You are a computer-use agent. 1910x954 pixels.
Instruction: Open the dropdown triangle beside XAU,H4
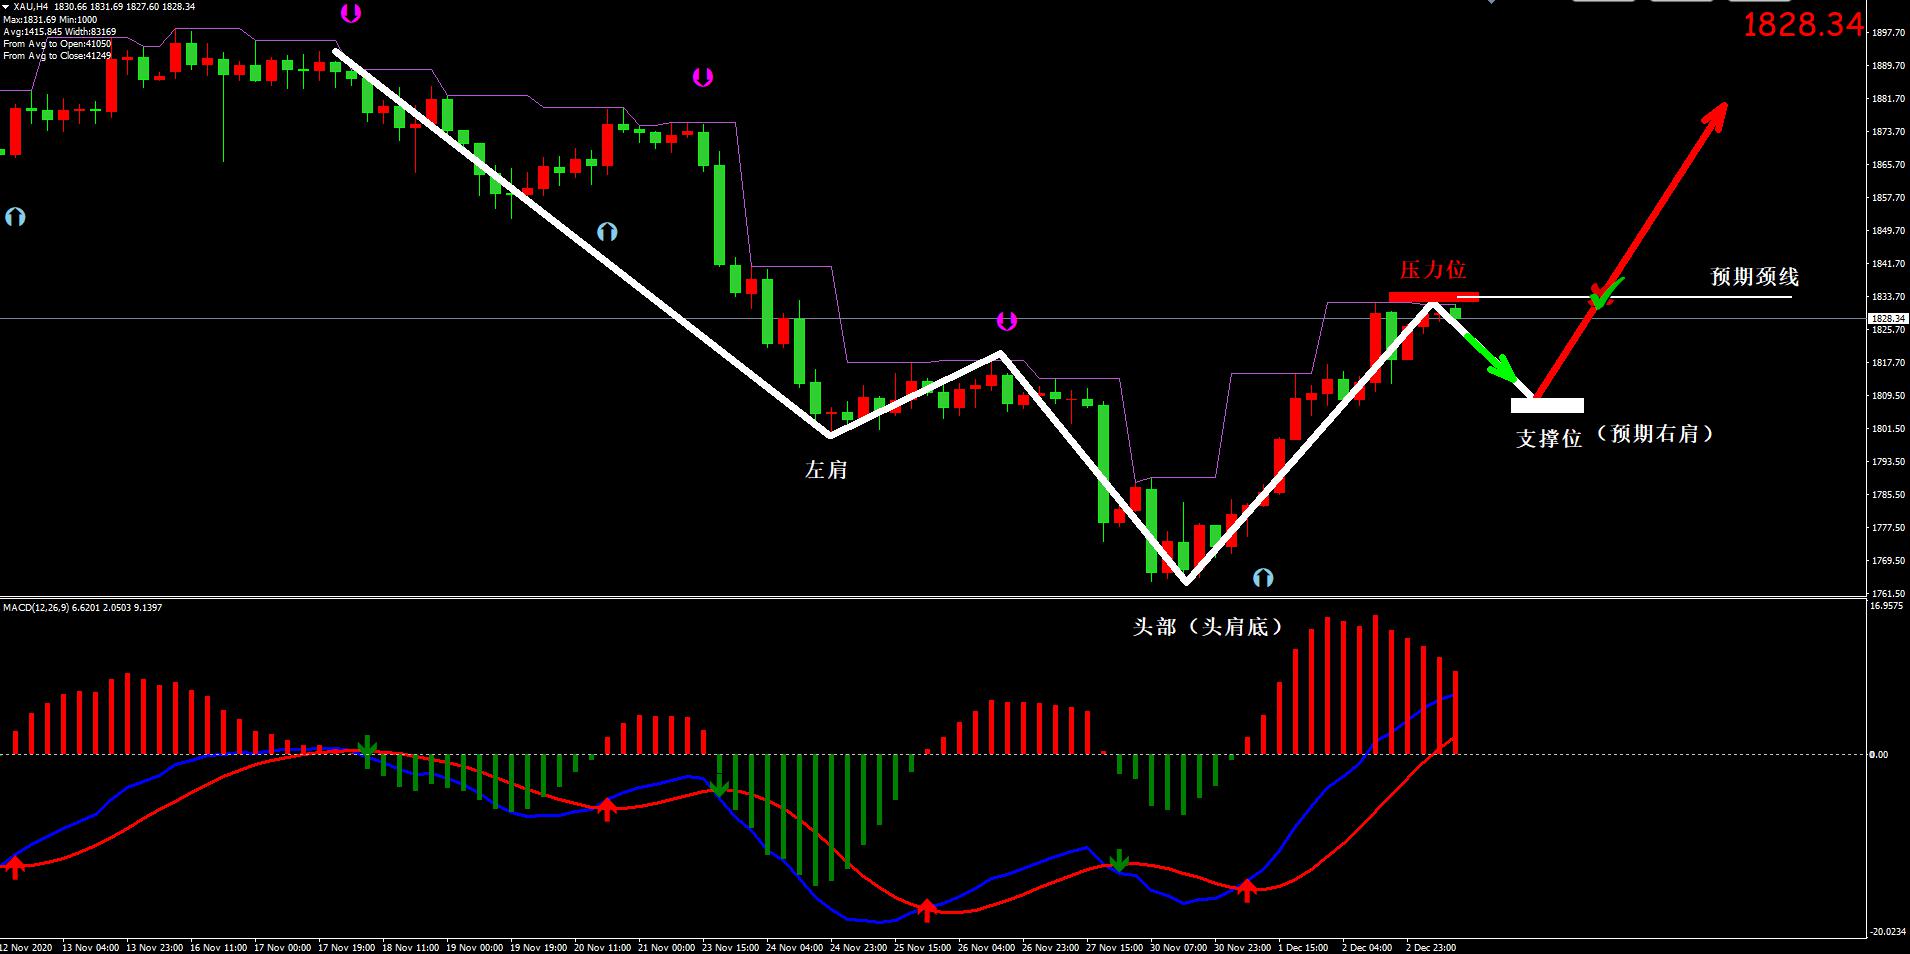click(x=6, y=7)
